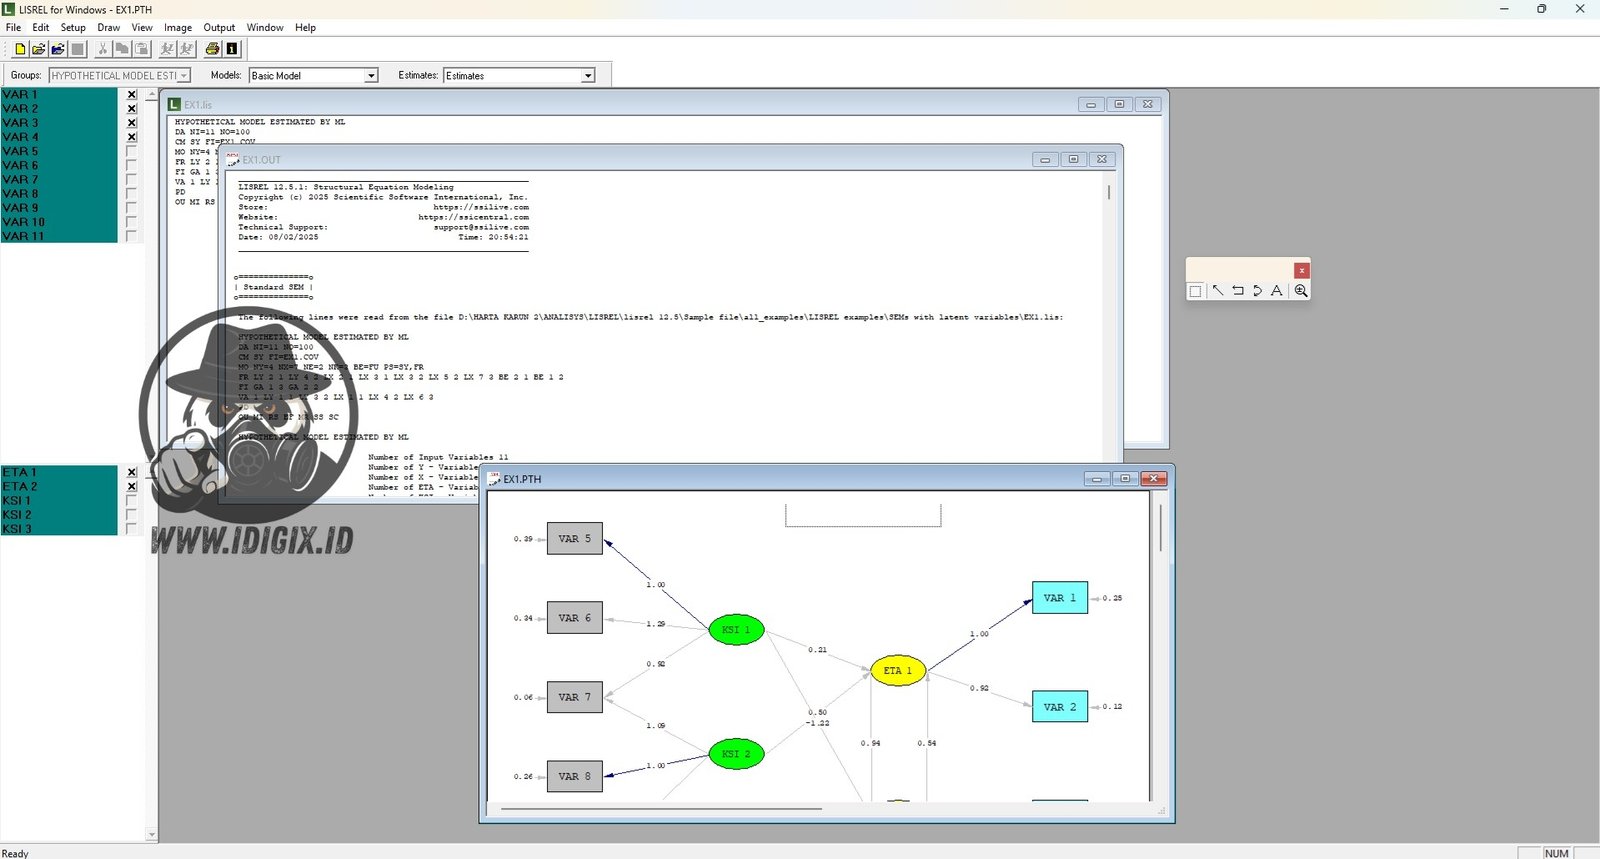Screen dimensions: 1600x859
Task: Click the yellow ETA 1 latent node
Action: tap(898, 671)
